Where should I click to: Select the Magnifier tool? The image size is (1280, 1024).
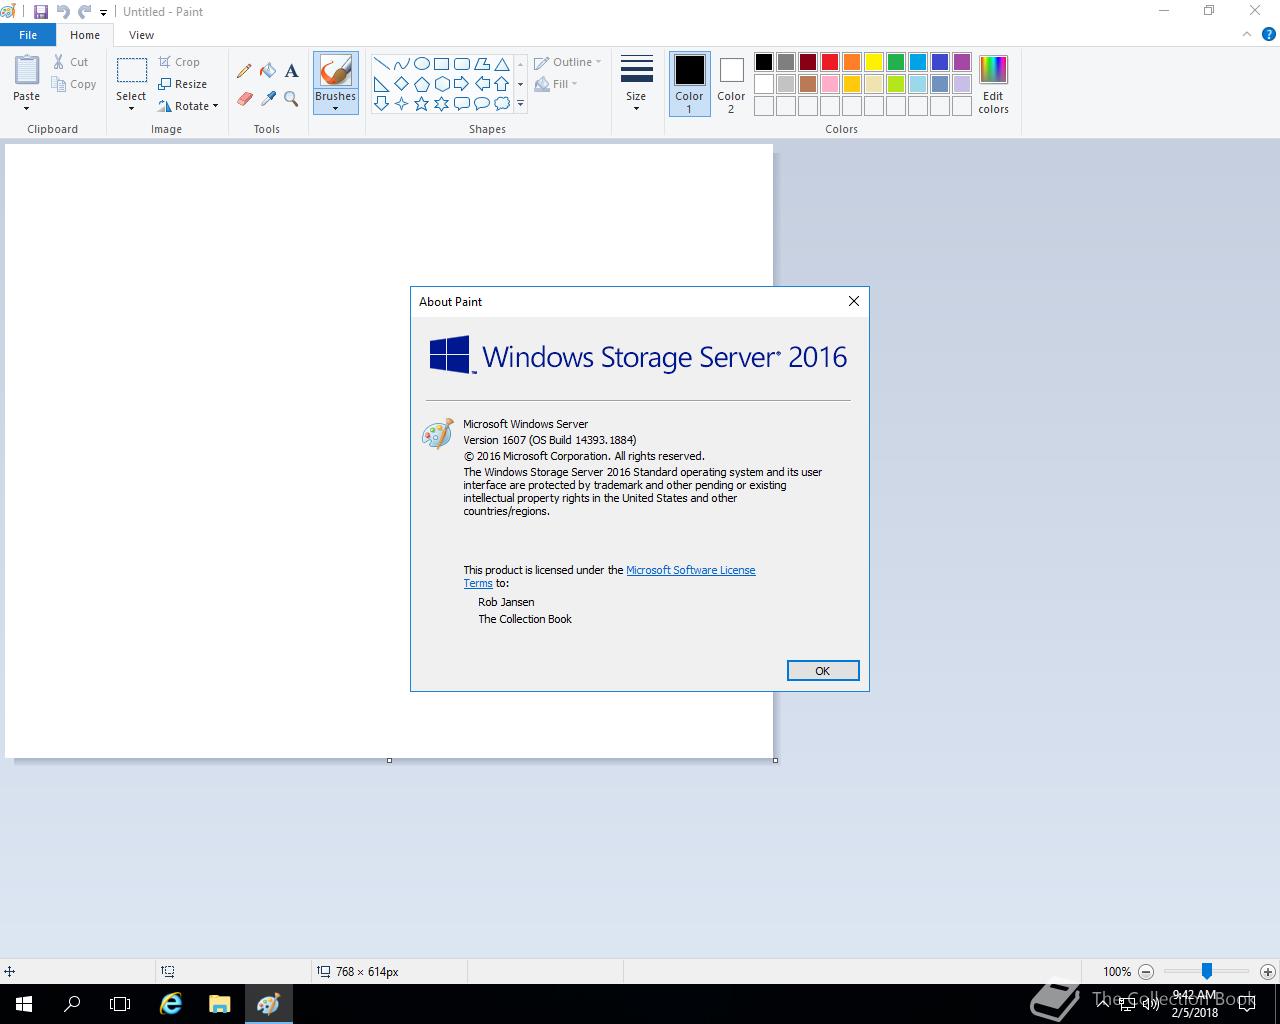291,98
